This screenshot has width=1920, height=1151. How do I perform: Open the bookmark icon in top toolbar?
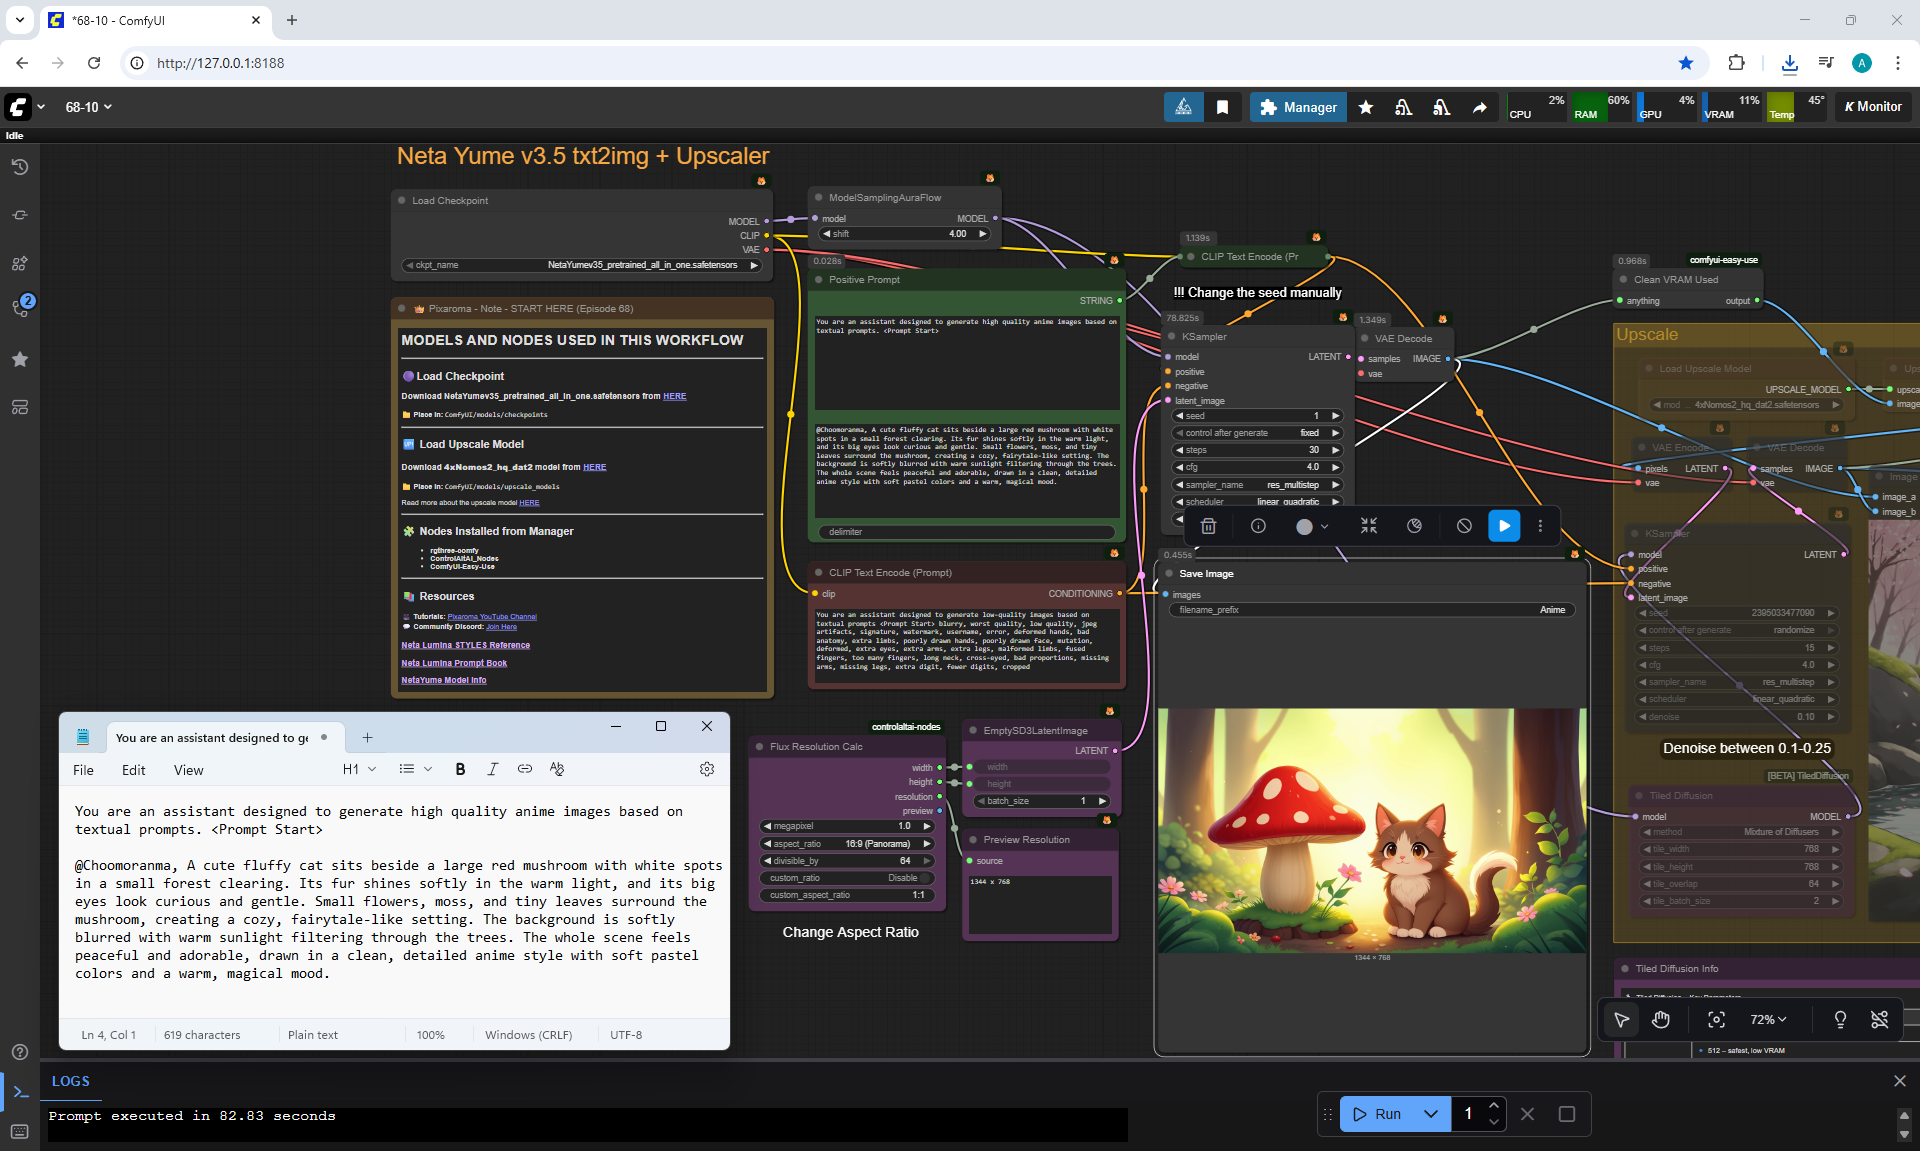(x=1222, y=107)
